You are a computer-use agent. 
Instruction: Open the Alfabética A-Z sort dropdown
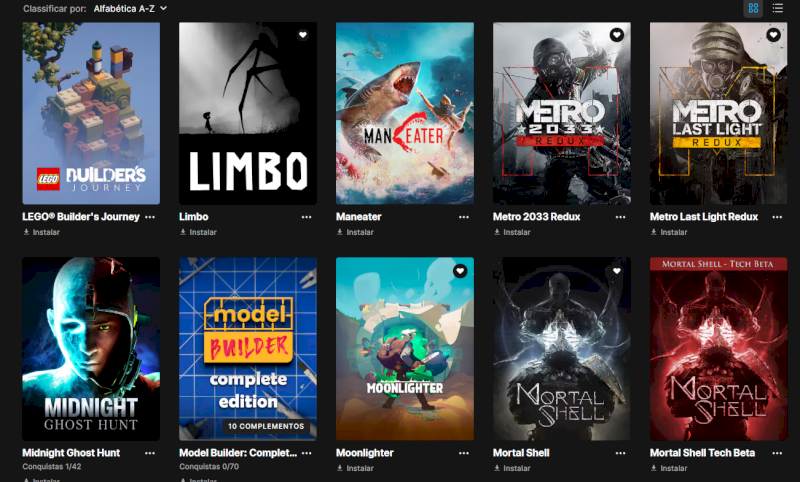[130, 9]
